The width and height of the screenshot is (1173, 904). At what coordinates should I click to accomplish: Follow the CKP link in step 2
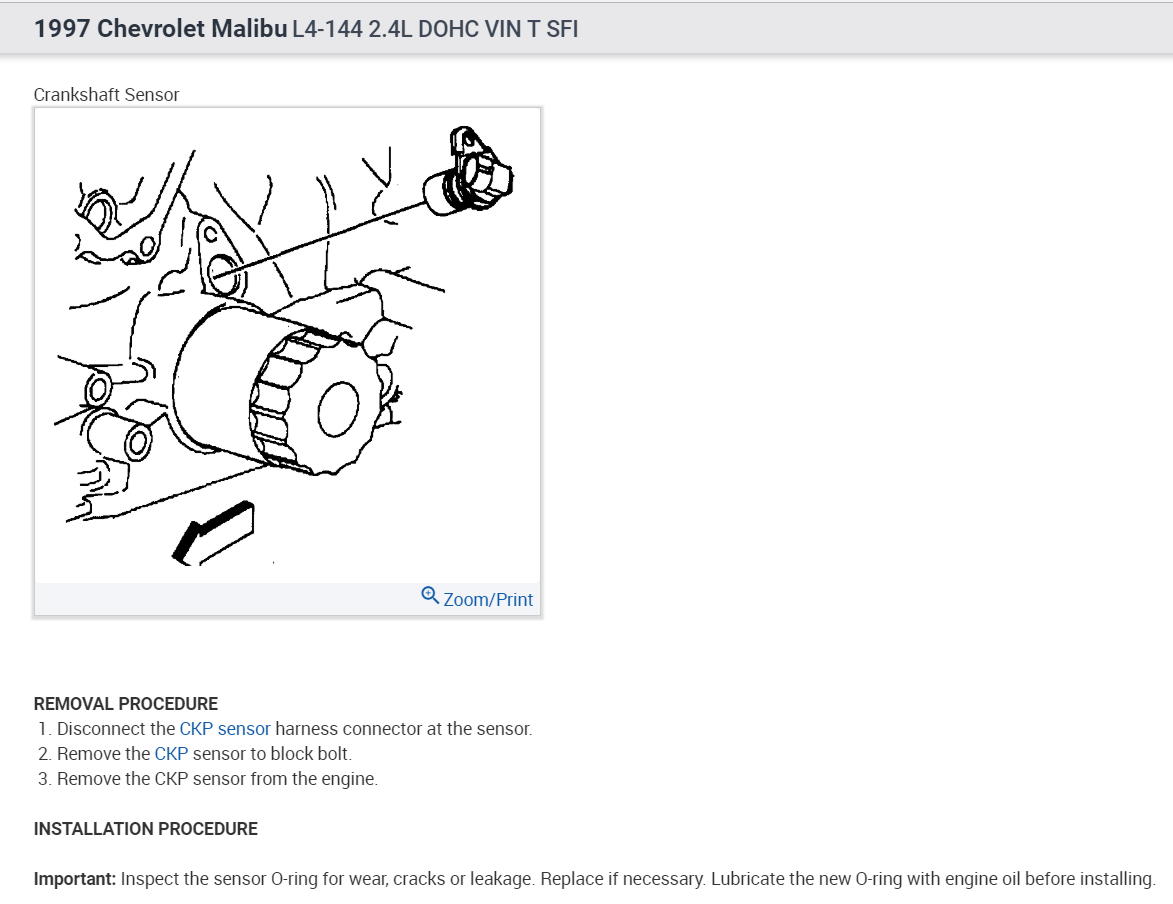(x=171, y=754)
